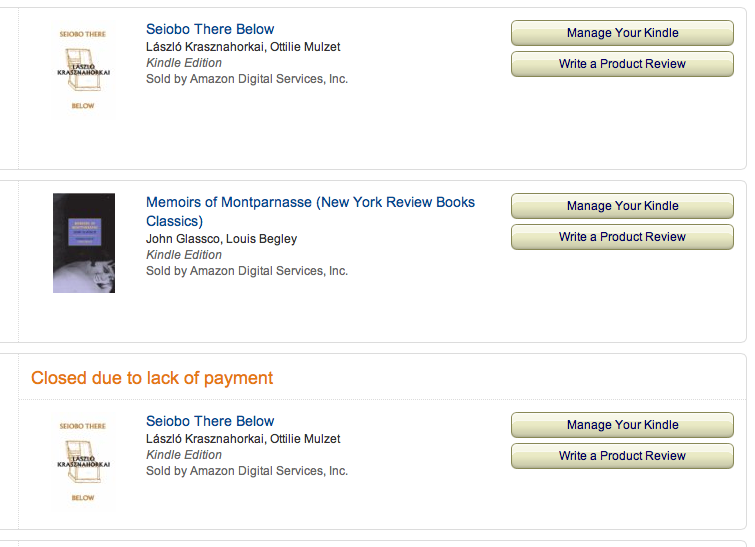
Task: Open the Memoirs of Montparnasse cover image
Action: (84, 243)
